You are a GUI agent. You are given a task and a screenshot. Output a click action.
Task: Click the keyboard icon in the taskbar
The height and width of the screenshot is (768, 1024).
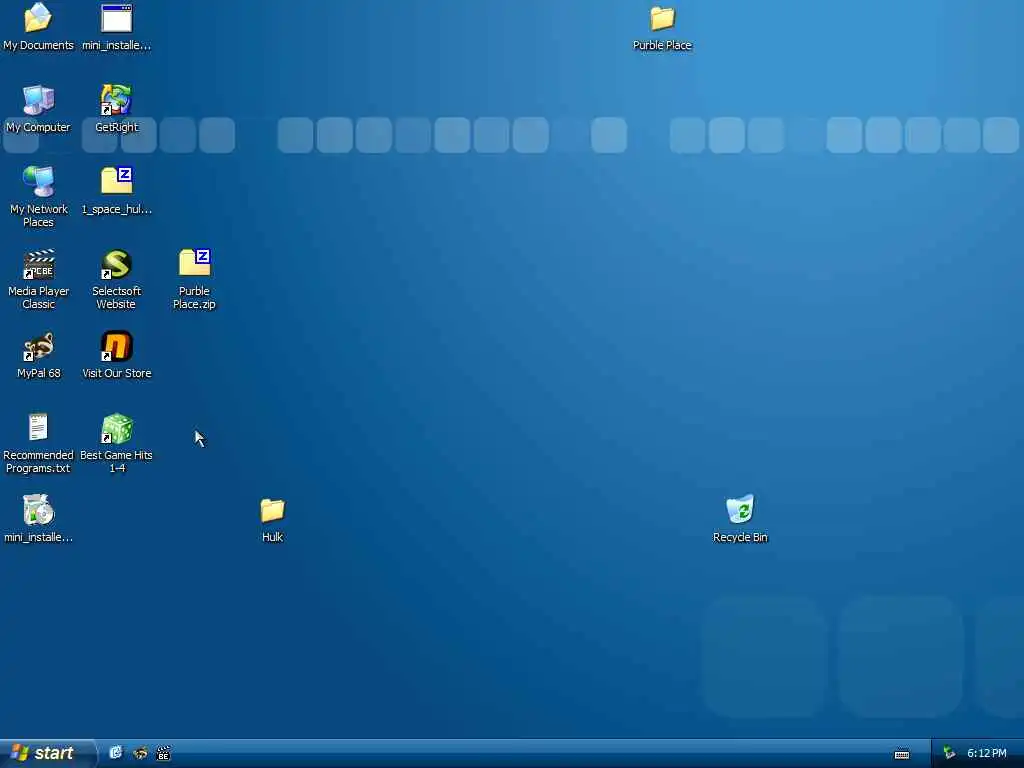tap(902, 754)
